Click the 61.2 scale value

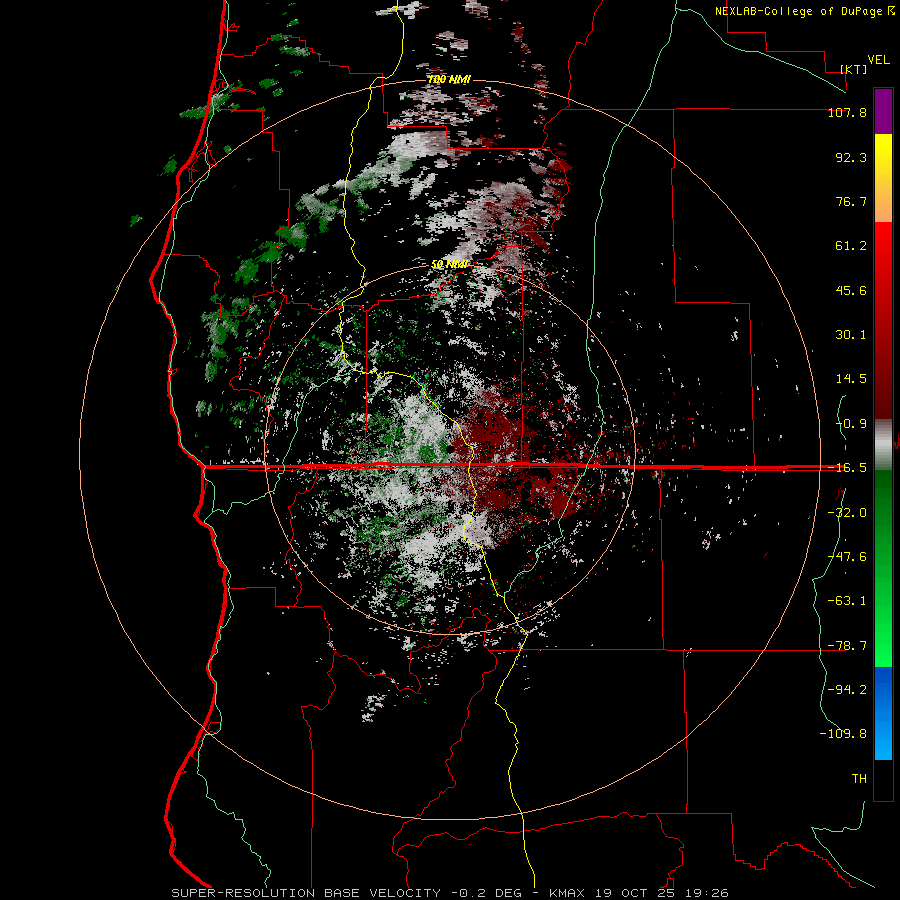851,246
